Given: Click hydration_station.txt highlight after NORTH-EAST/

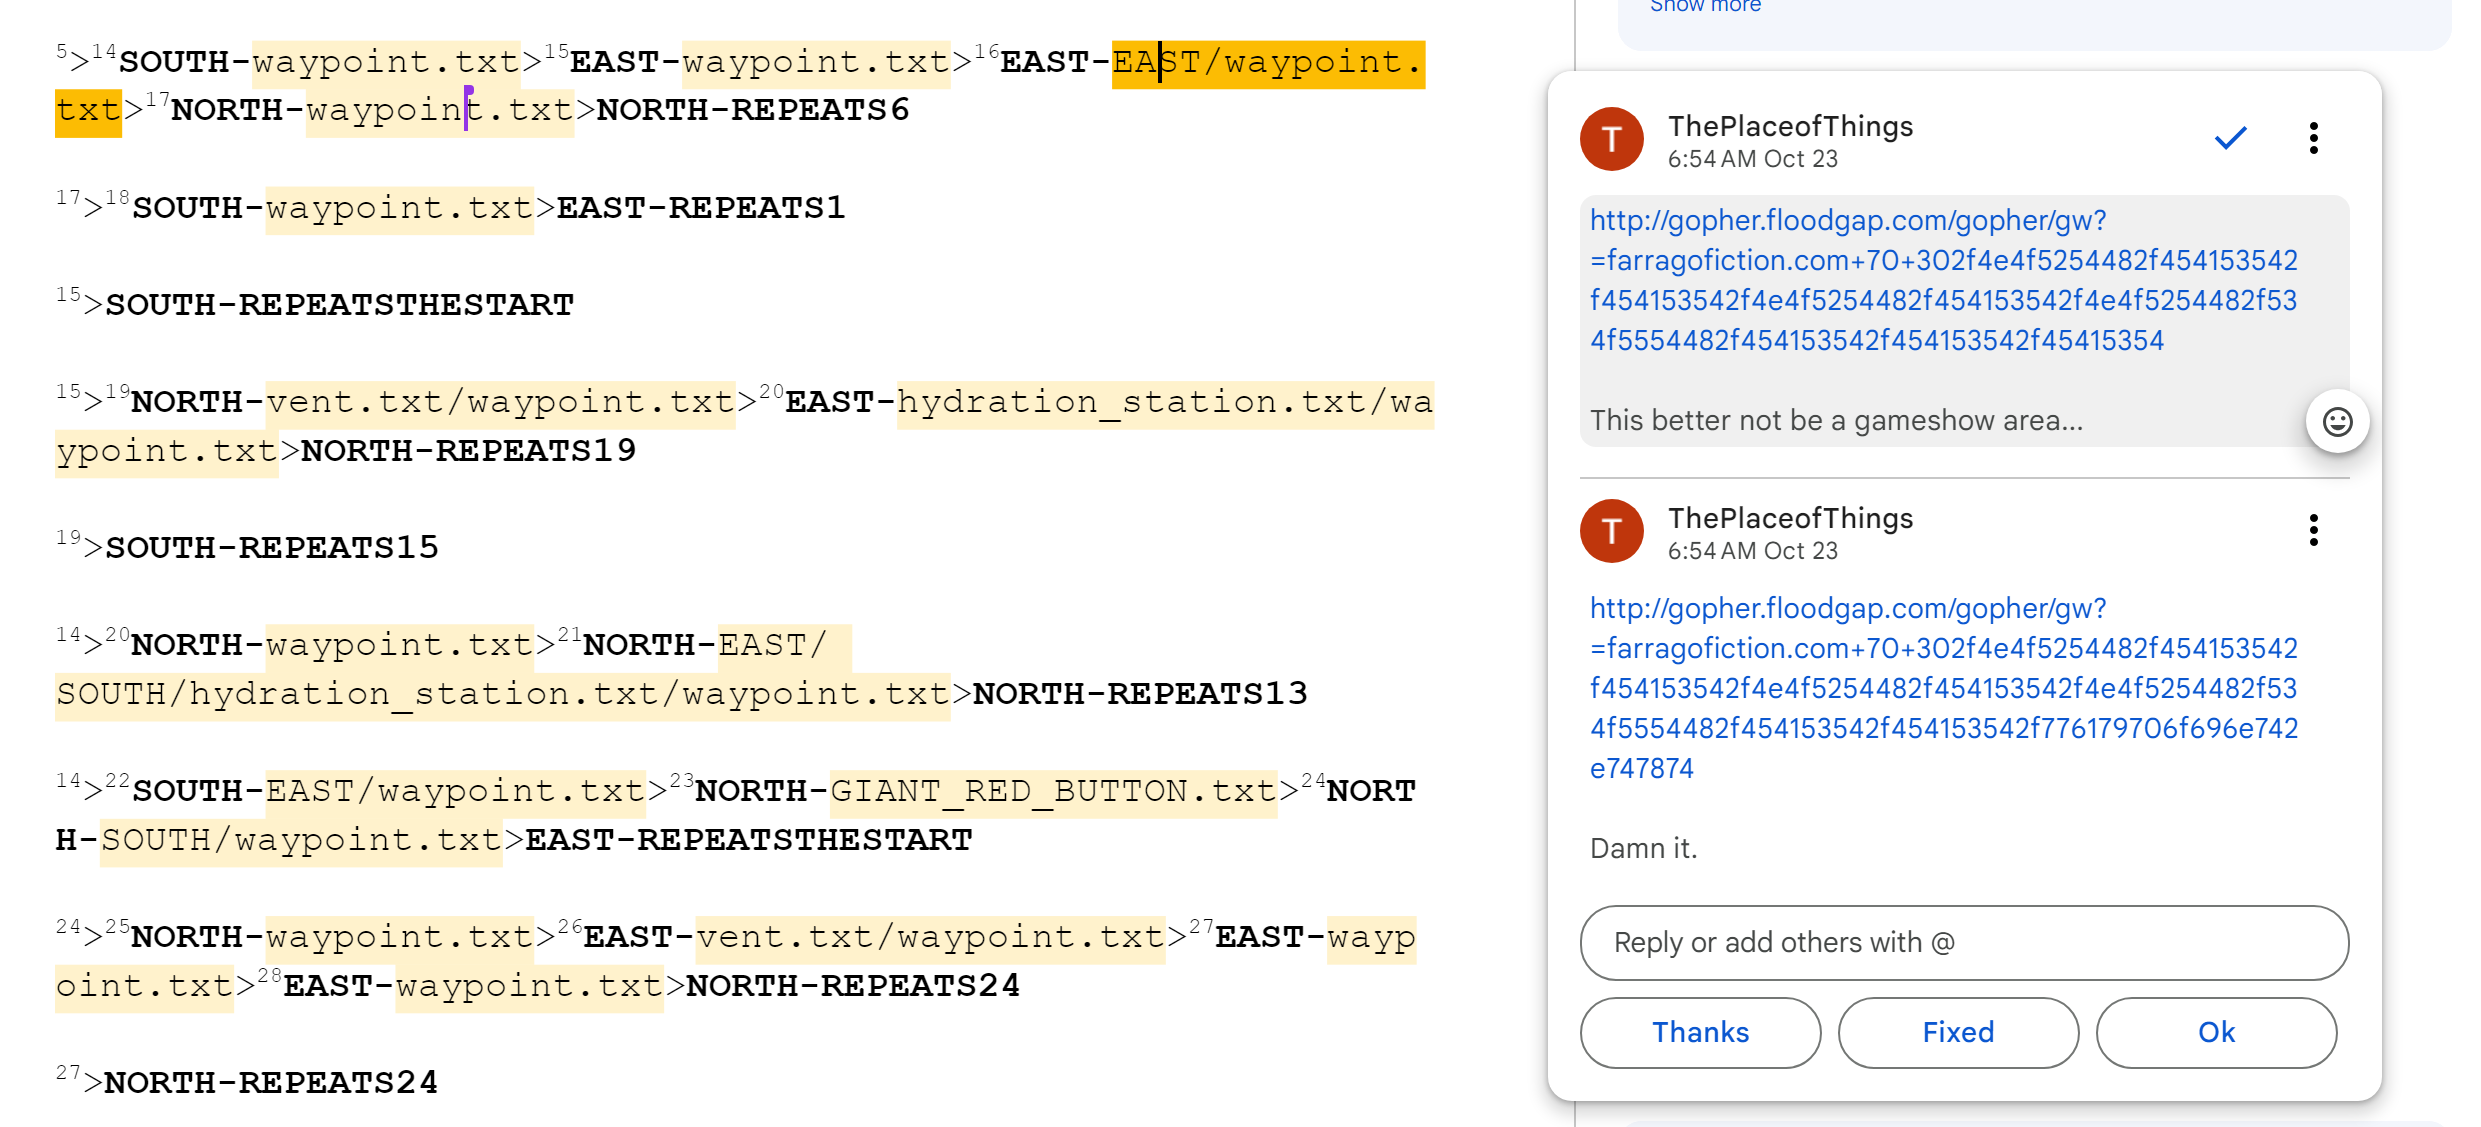Looking at the screenshot, I should [x=420, y=694].
